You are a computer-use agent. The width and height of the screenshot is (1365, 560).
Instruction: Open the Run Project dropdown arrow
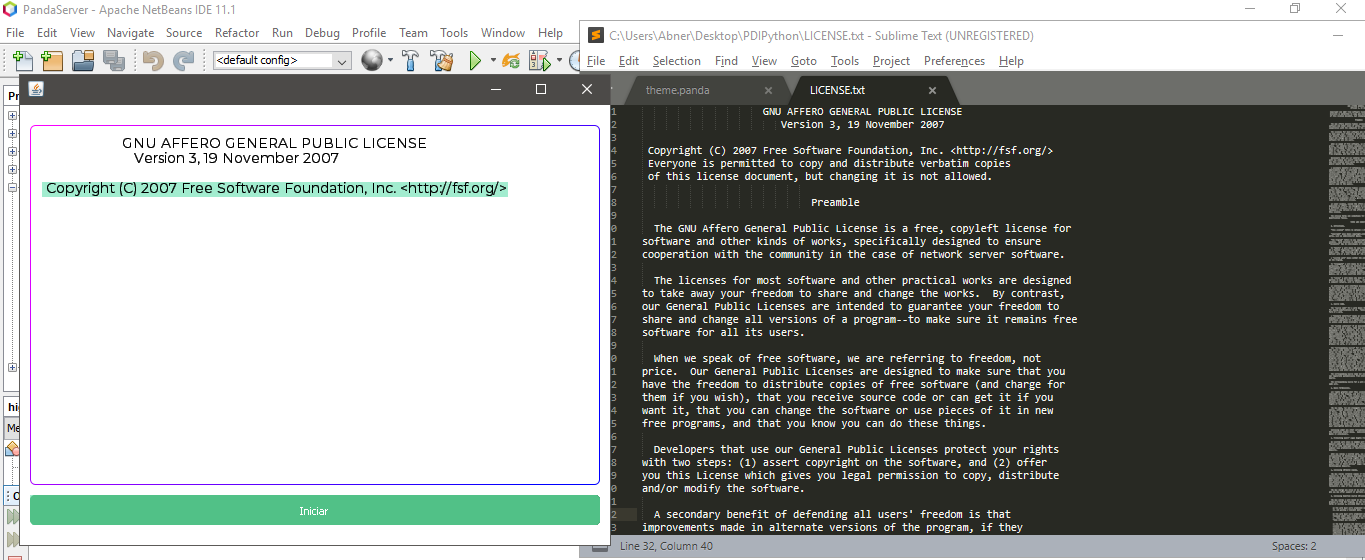click(493, 62)
